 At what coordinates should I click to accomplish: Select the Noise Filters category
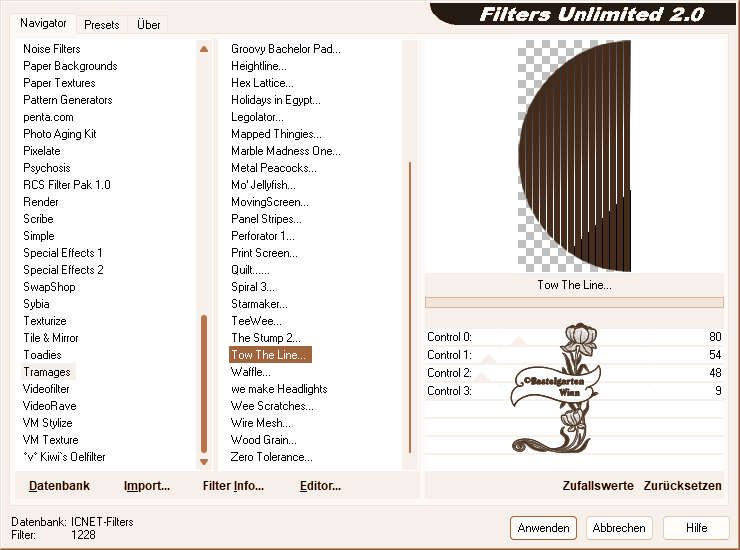pos(52,49)
